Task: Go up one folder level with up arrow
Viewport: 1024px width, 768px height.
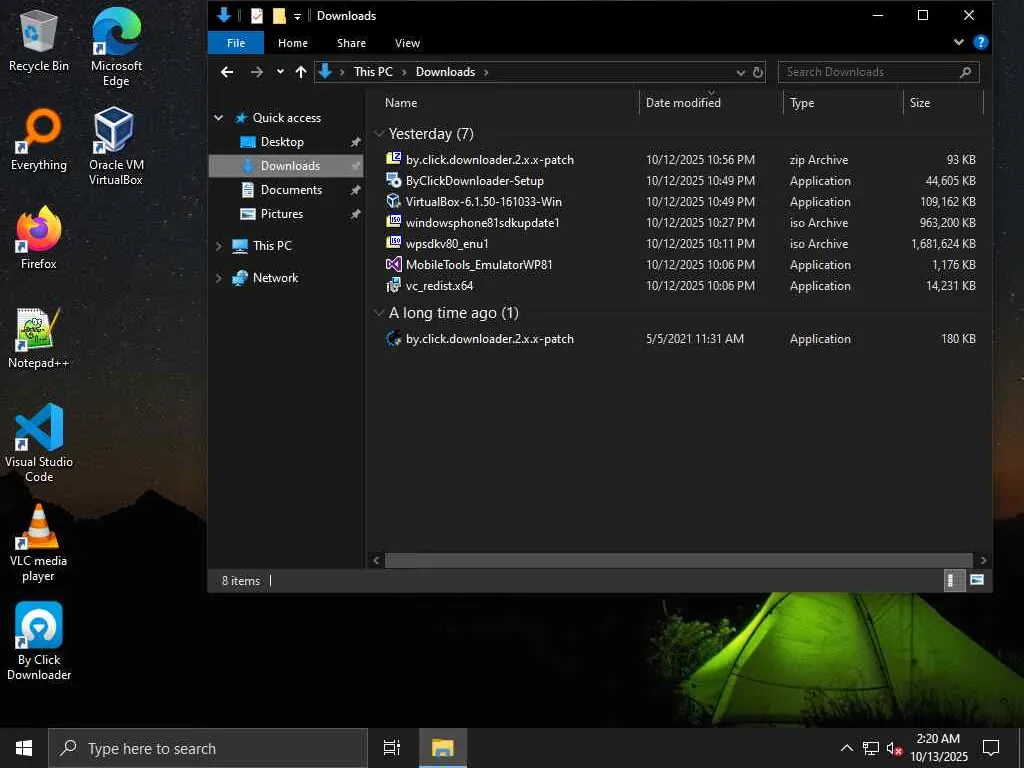Action: (x=300, y=72)
